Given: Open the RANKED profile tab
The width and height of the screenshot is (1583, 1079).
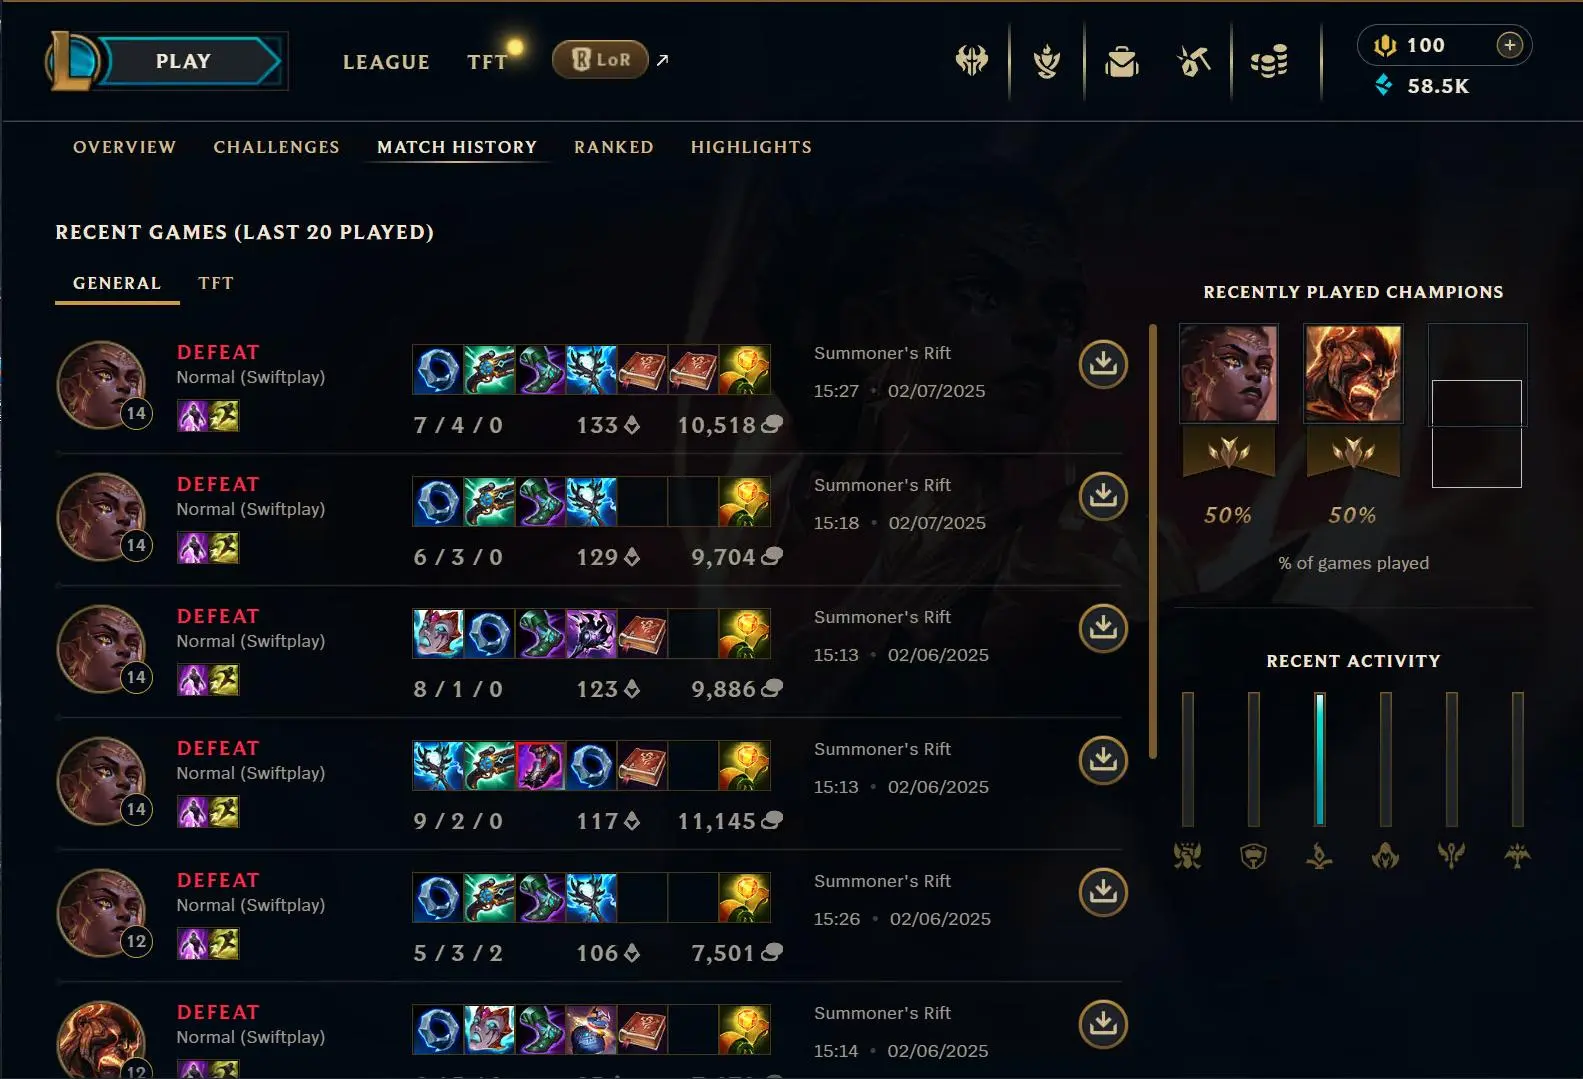Looking at the screenshot, I should [613, 147].
